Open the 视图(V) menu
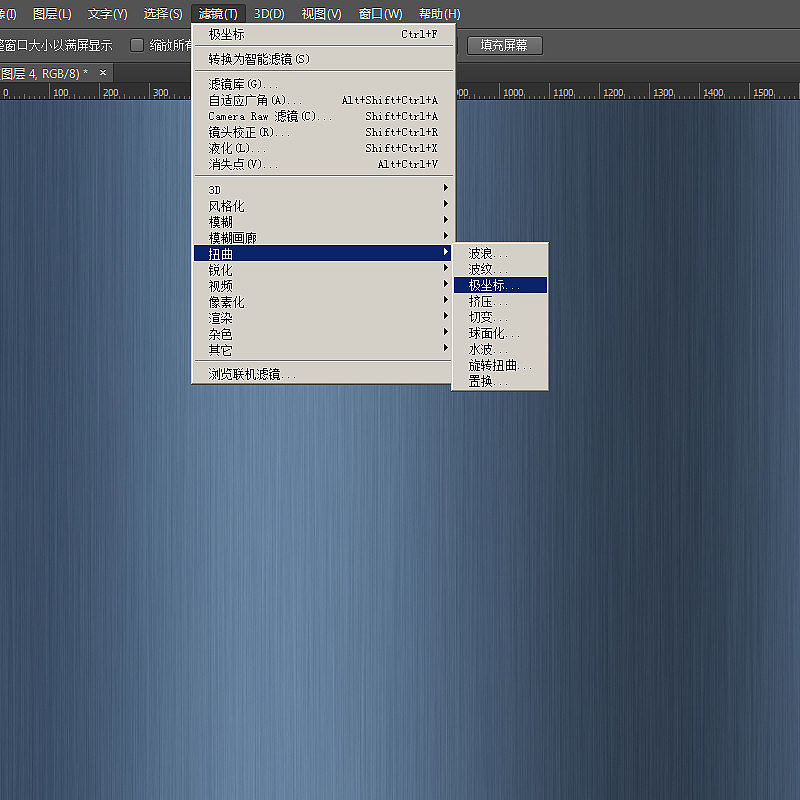 pyautogui.click(x=321, y=14)
